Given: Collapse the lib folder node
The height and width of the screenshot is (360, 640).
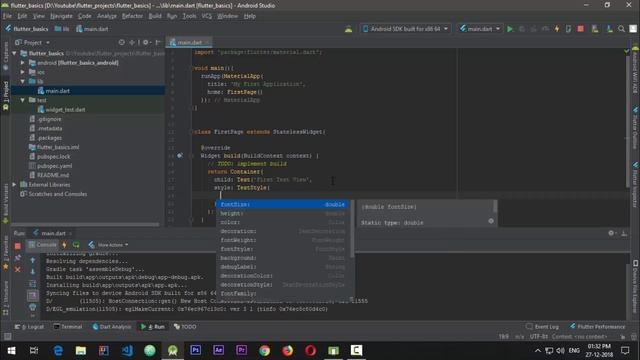Looking at the screenshot, I should 23,82.
